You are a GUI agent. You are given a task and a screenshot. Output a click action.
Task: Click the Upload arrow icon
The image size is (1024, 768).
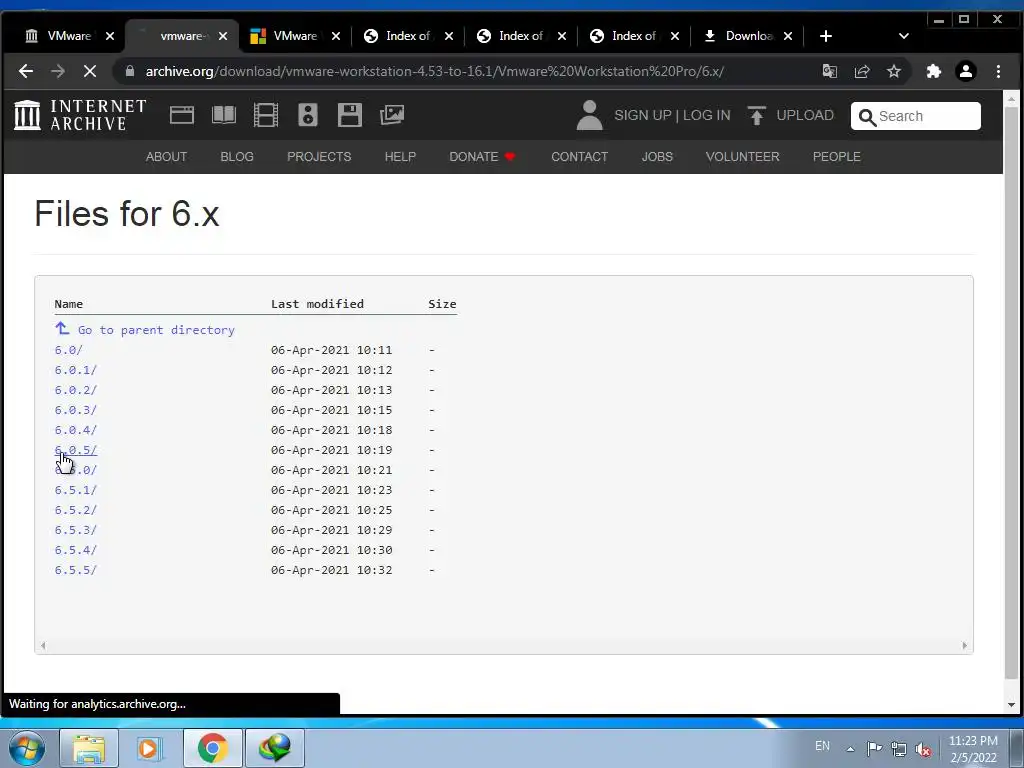pyautogui.click(x=756, y=115)
